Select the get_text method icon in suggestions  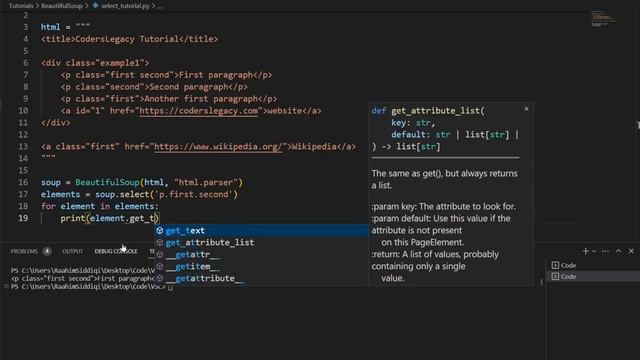[x=160, y=231]
